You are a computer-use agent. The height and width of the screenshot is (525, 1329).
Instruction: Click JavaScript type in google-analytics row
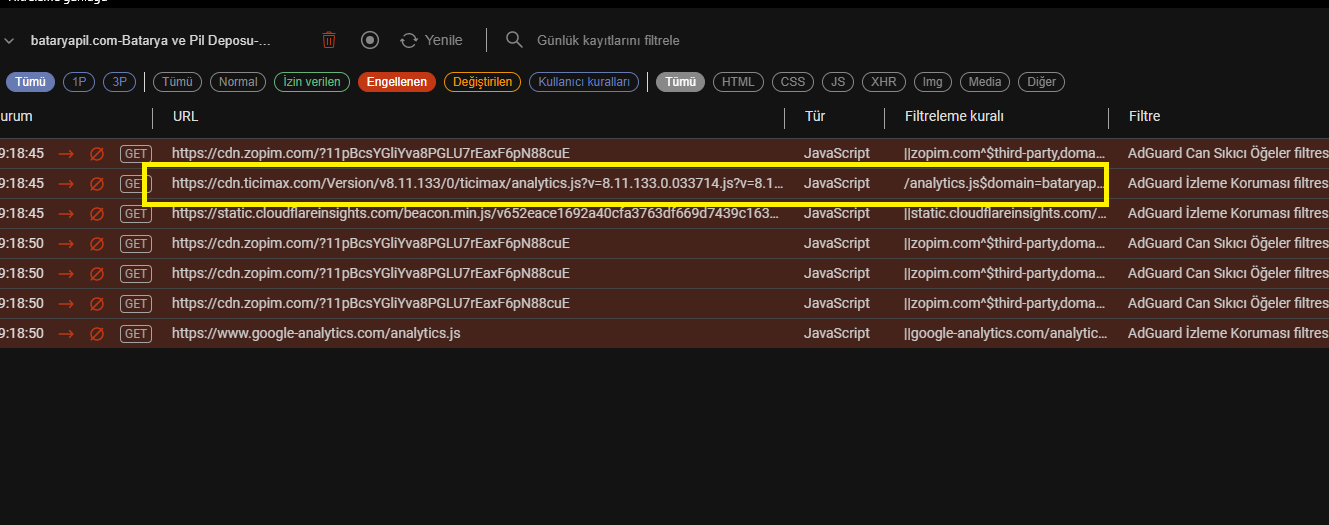coord(837,334)
